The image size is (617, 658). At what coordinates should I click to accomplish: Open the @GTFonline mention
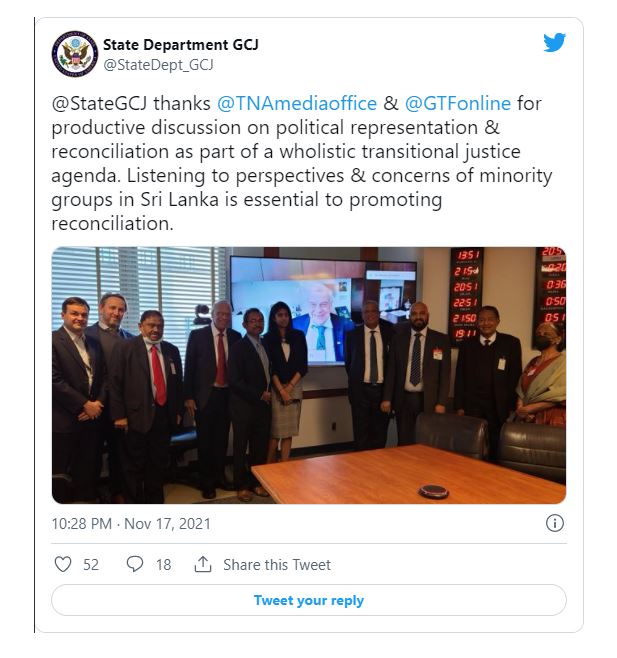pos(458,103)
